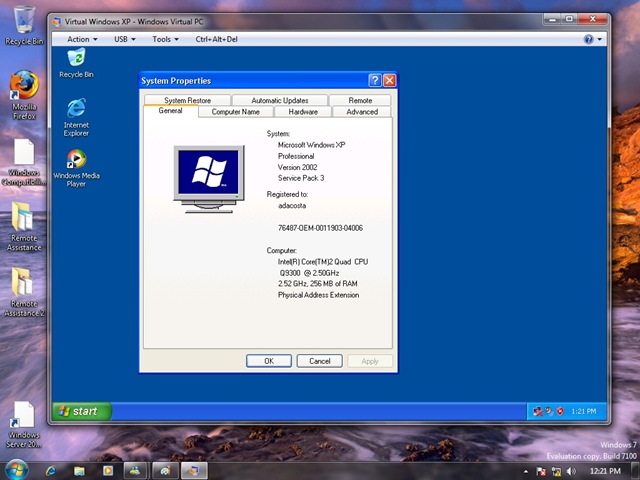Send Ctrl+Alt+Del to the virtual machine

click(216, 39)
